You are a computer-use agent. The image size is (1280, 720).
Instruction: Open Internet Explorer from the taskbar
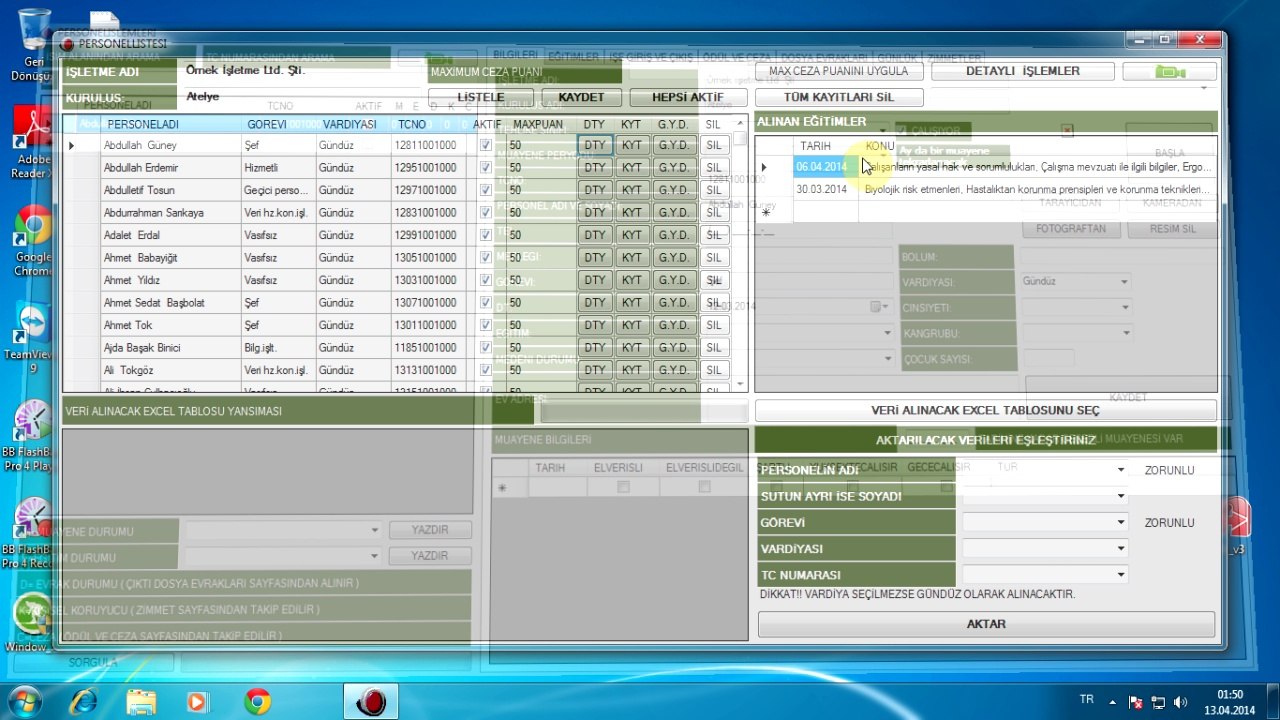pos(84,702)
